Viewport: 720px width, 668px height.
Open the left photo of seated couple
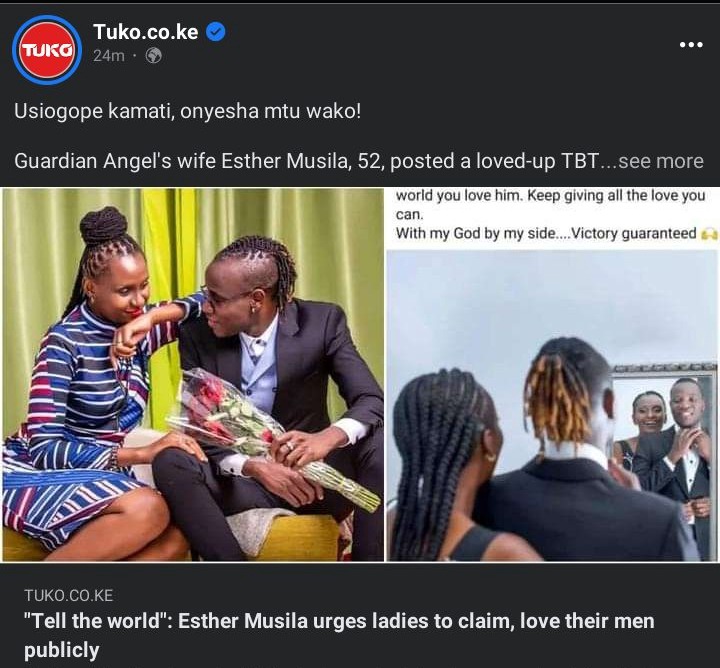pos(193,374)
